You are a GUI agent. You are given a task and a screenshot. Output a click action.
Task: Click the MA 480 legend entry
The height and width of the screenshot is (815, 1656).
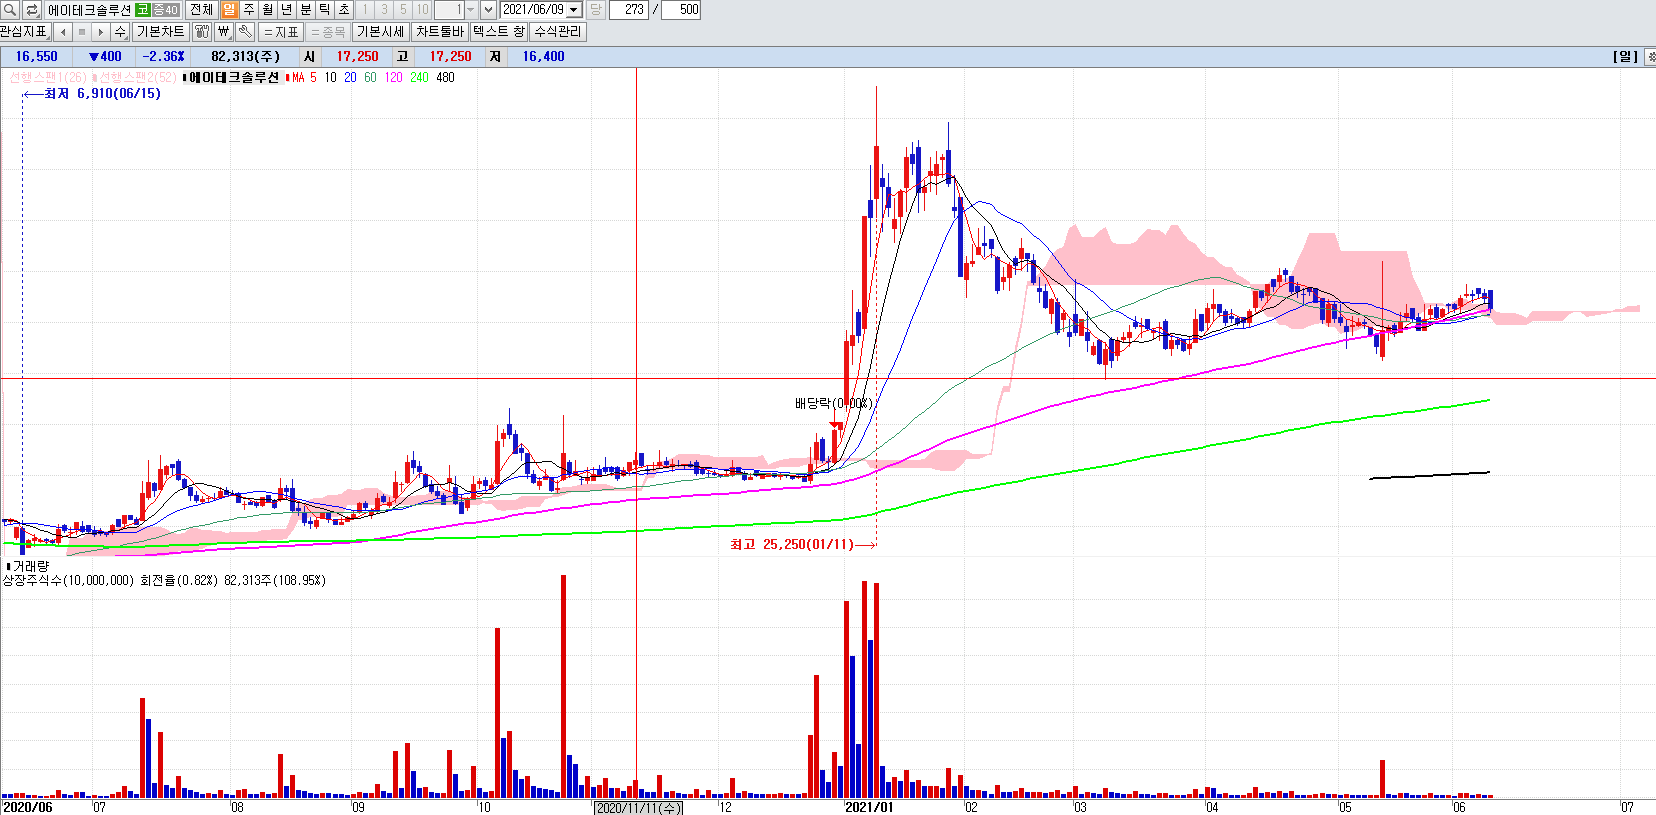(445, 77)
